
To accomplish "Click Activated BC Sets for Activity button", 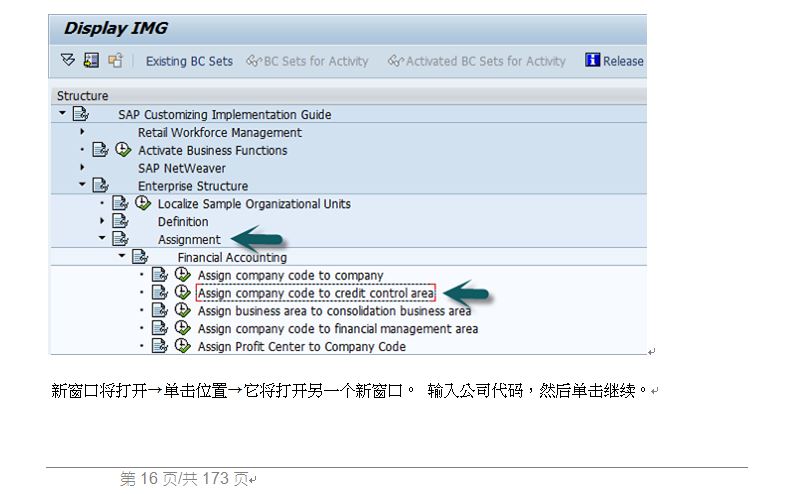I will tap(476, 61).
